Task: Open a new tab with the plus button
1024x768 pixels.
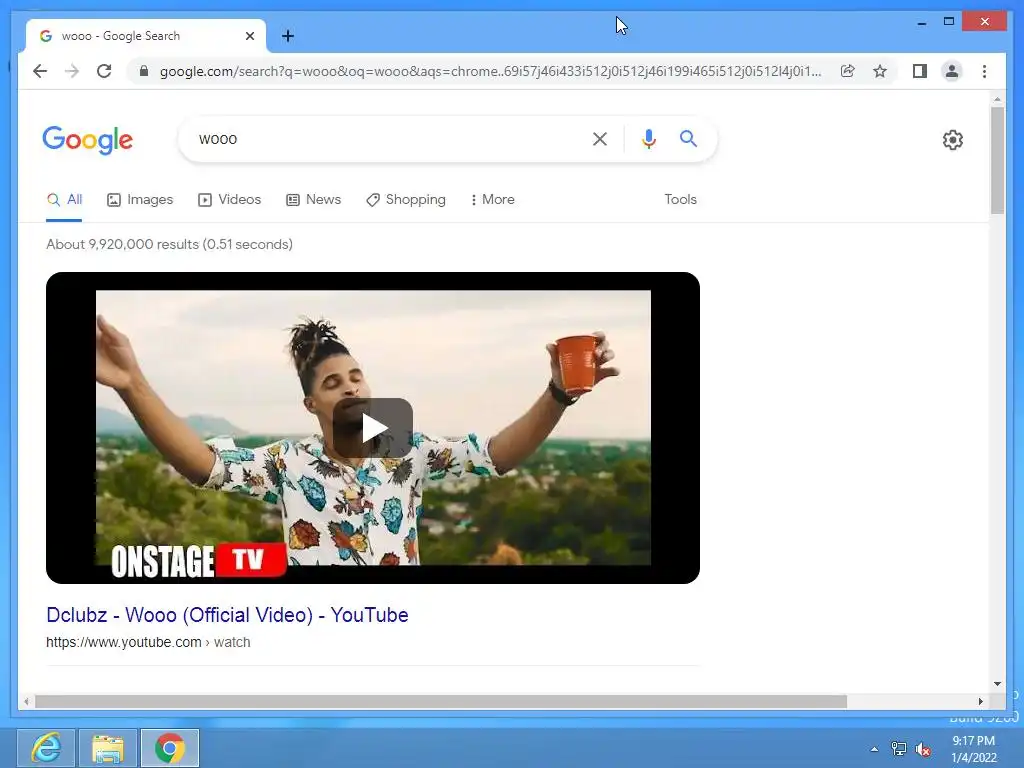Action: [288, 36]
